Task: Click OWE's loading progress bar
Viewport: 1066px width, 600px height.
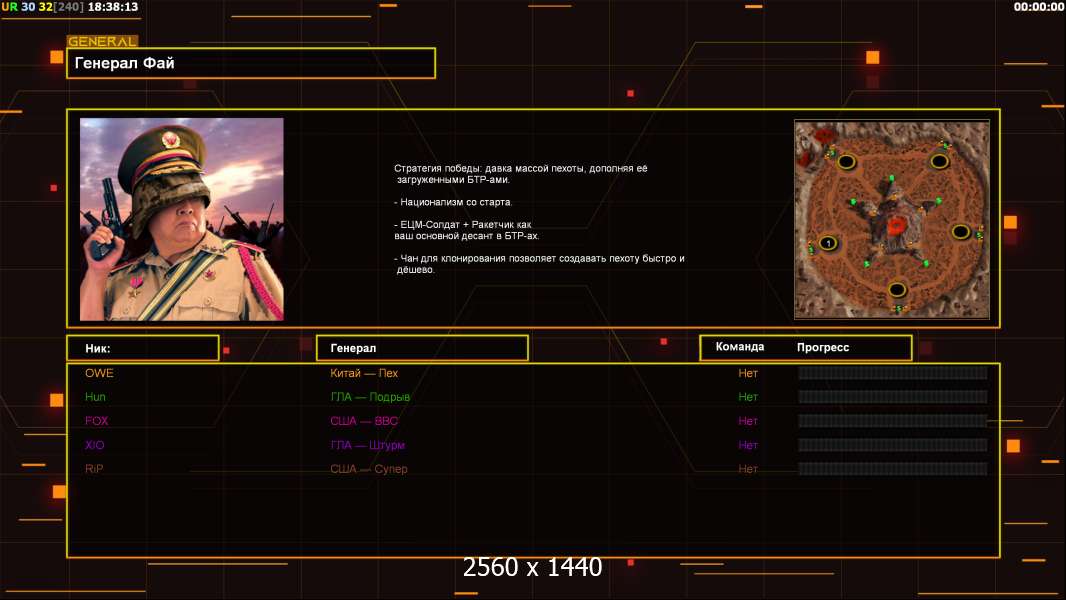Action: pos(892,373)
